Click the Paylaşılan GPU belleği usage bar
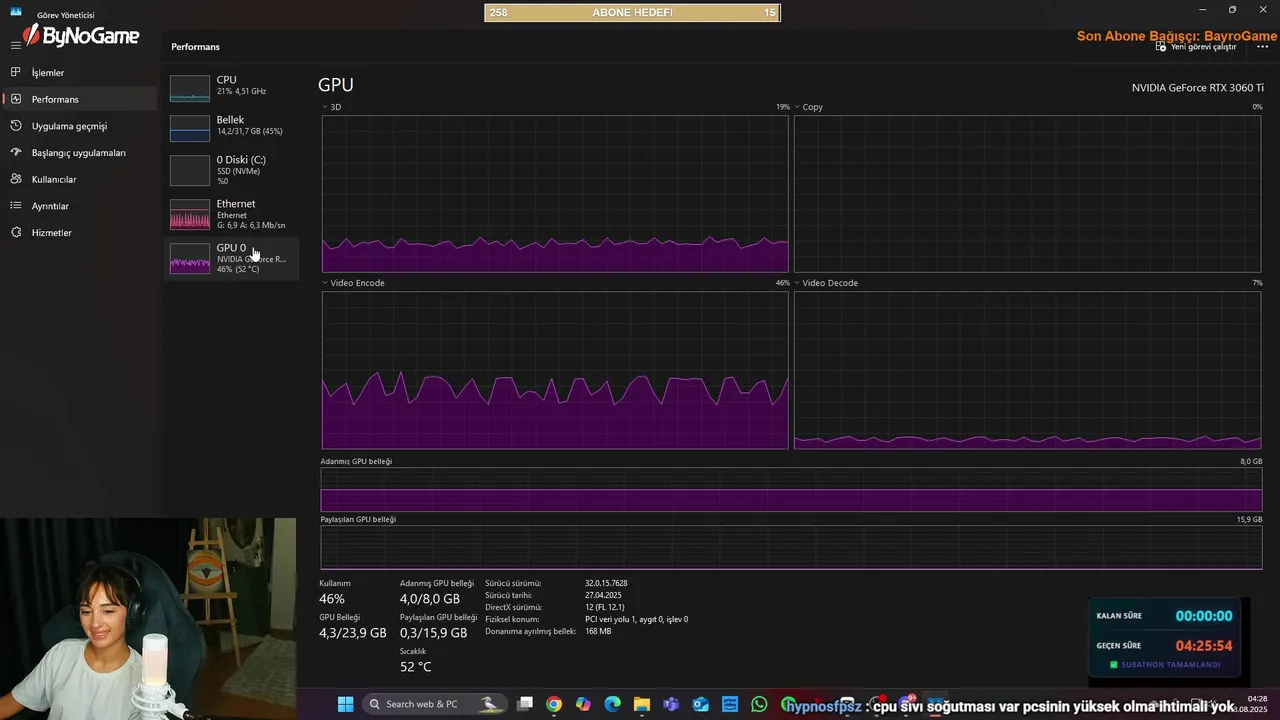The height and width of the screenshot is (720, 1280). point(791,548)
